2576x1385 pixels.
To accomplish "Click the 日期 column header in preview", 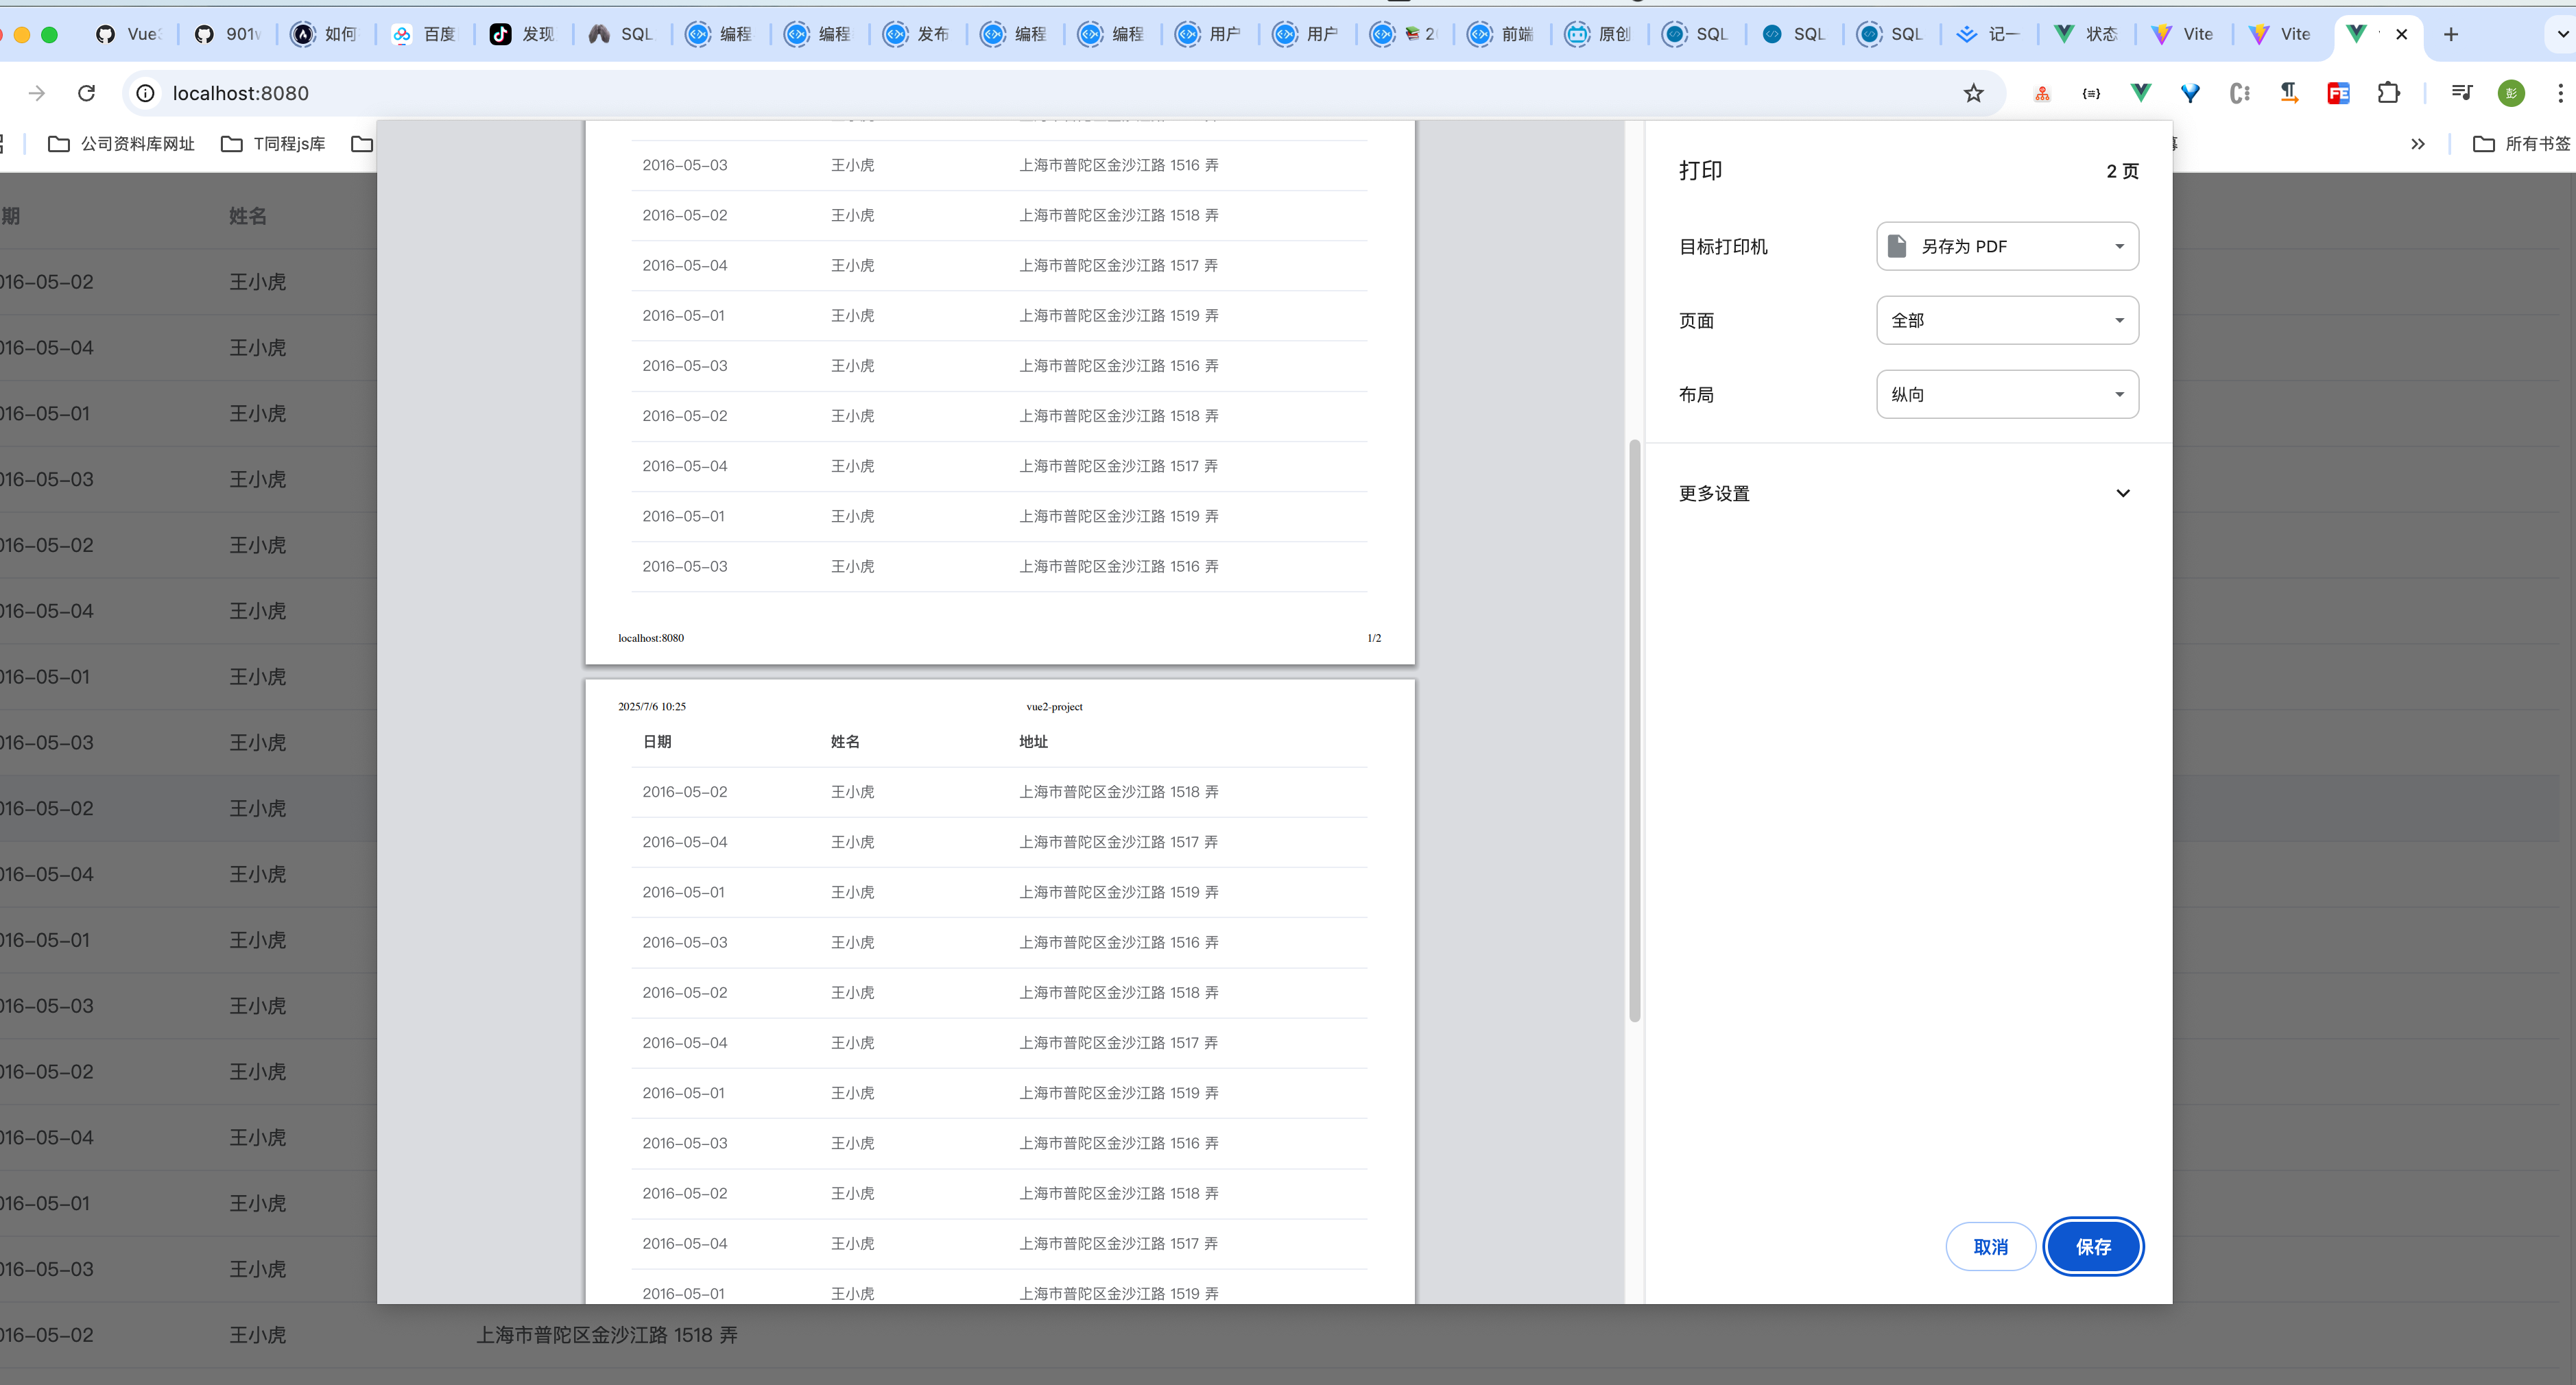I will pos(657,741).
